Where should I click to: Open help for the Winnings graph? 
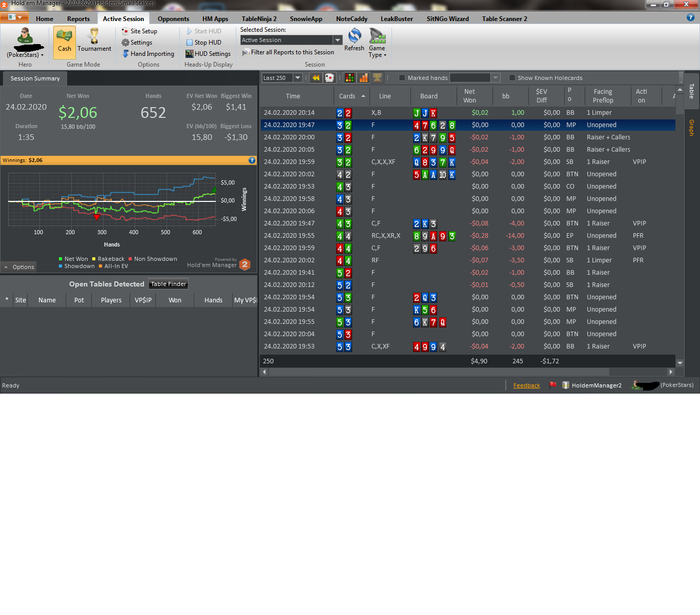tap(252, 160)
